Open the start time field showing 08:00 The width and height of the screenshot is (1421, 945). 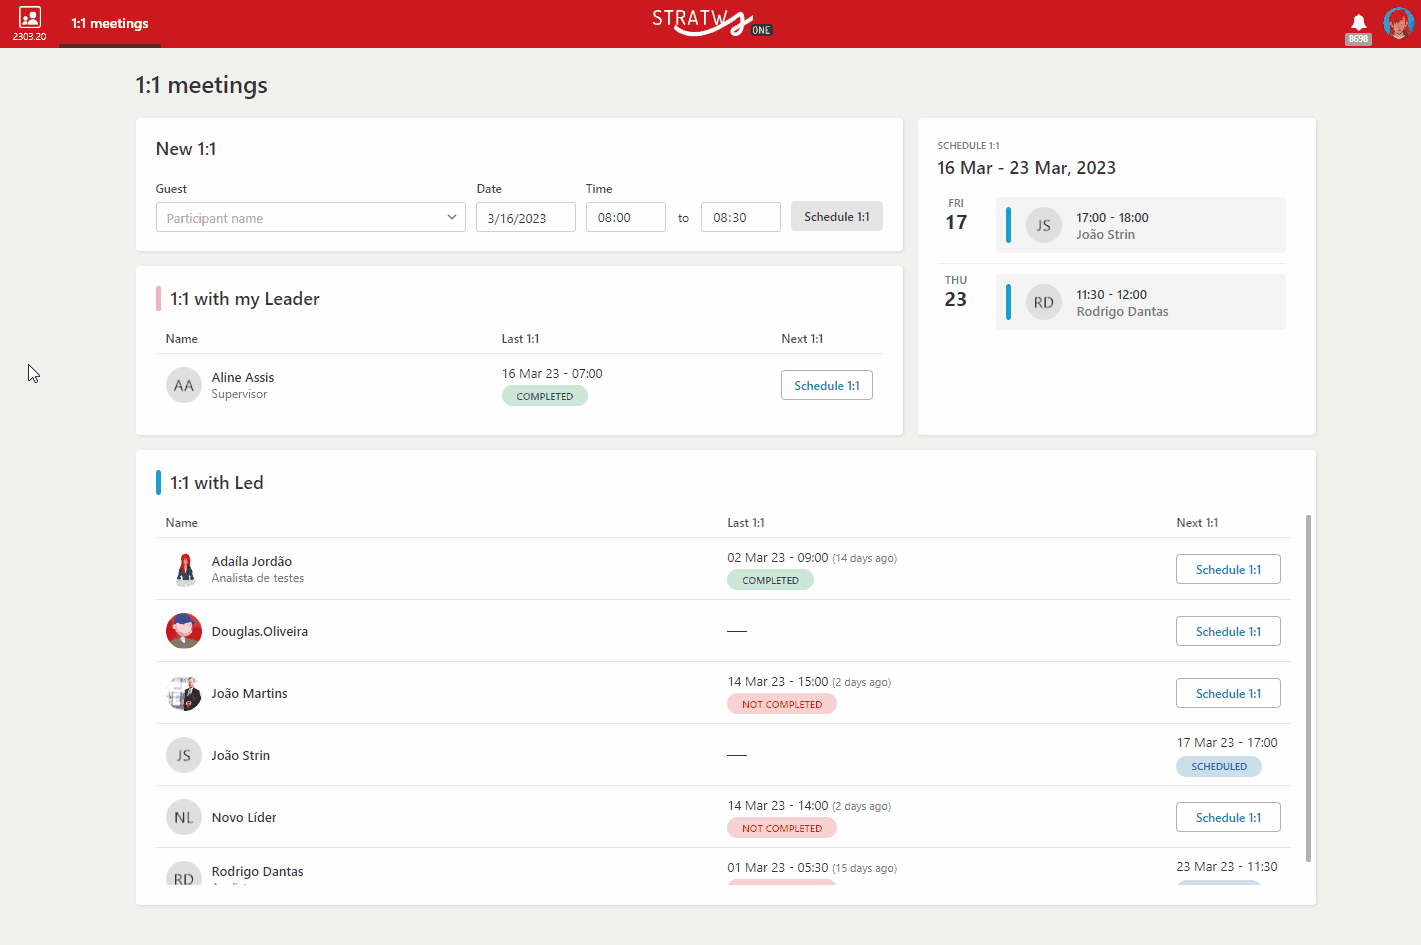(626, 217)
